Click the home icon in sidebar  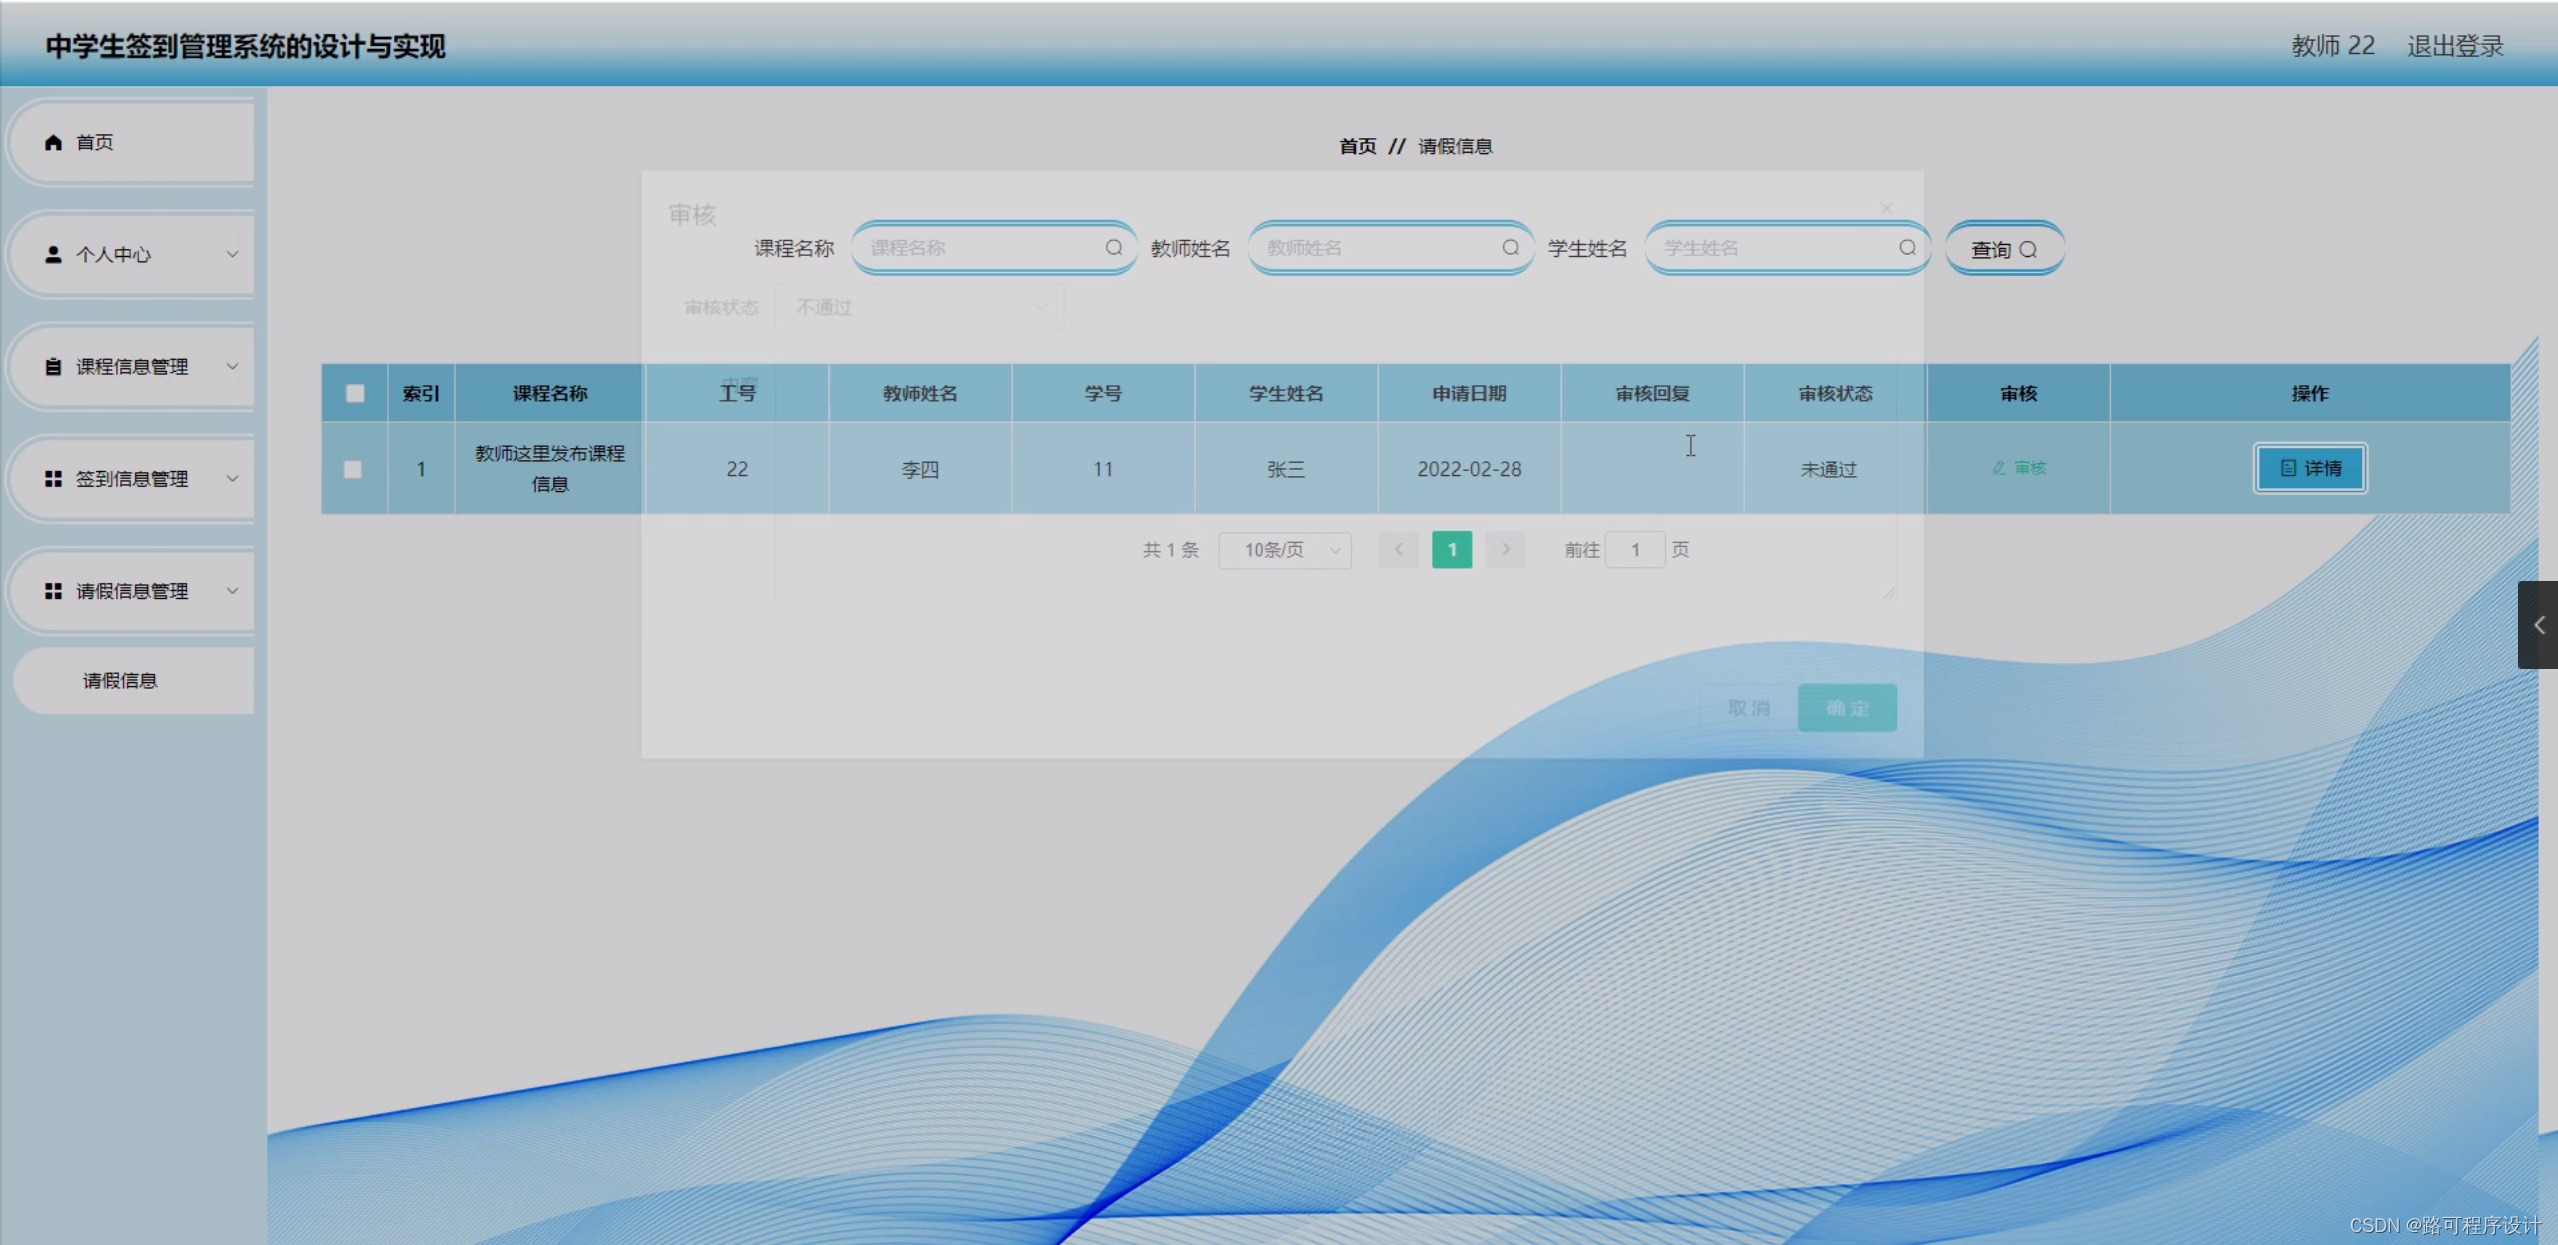(53, 143)
